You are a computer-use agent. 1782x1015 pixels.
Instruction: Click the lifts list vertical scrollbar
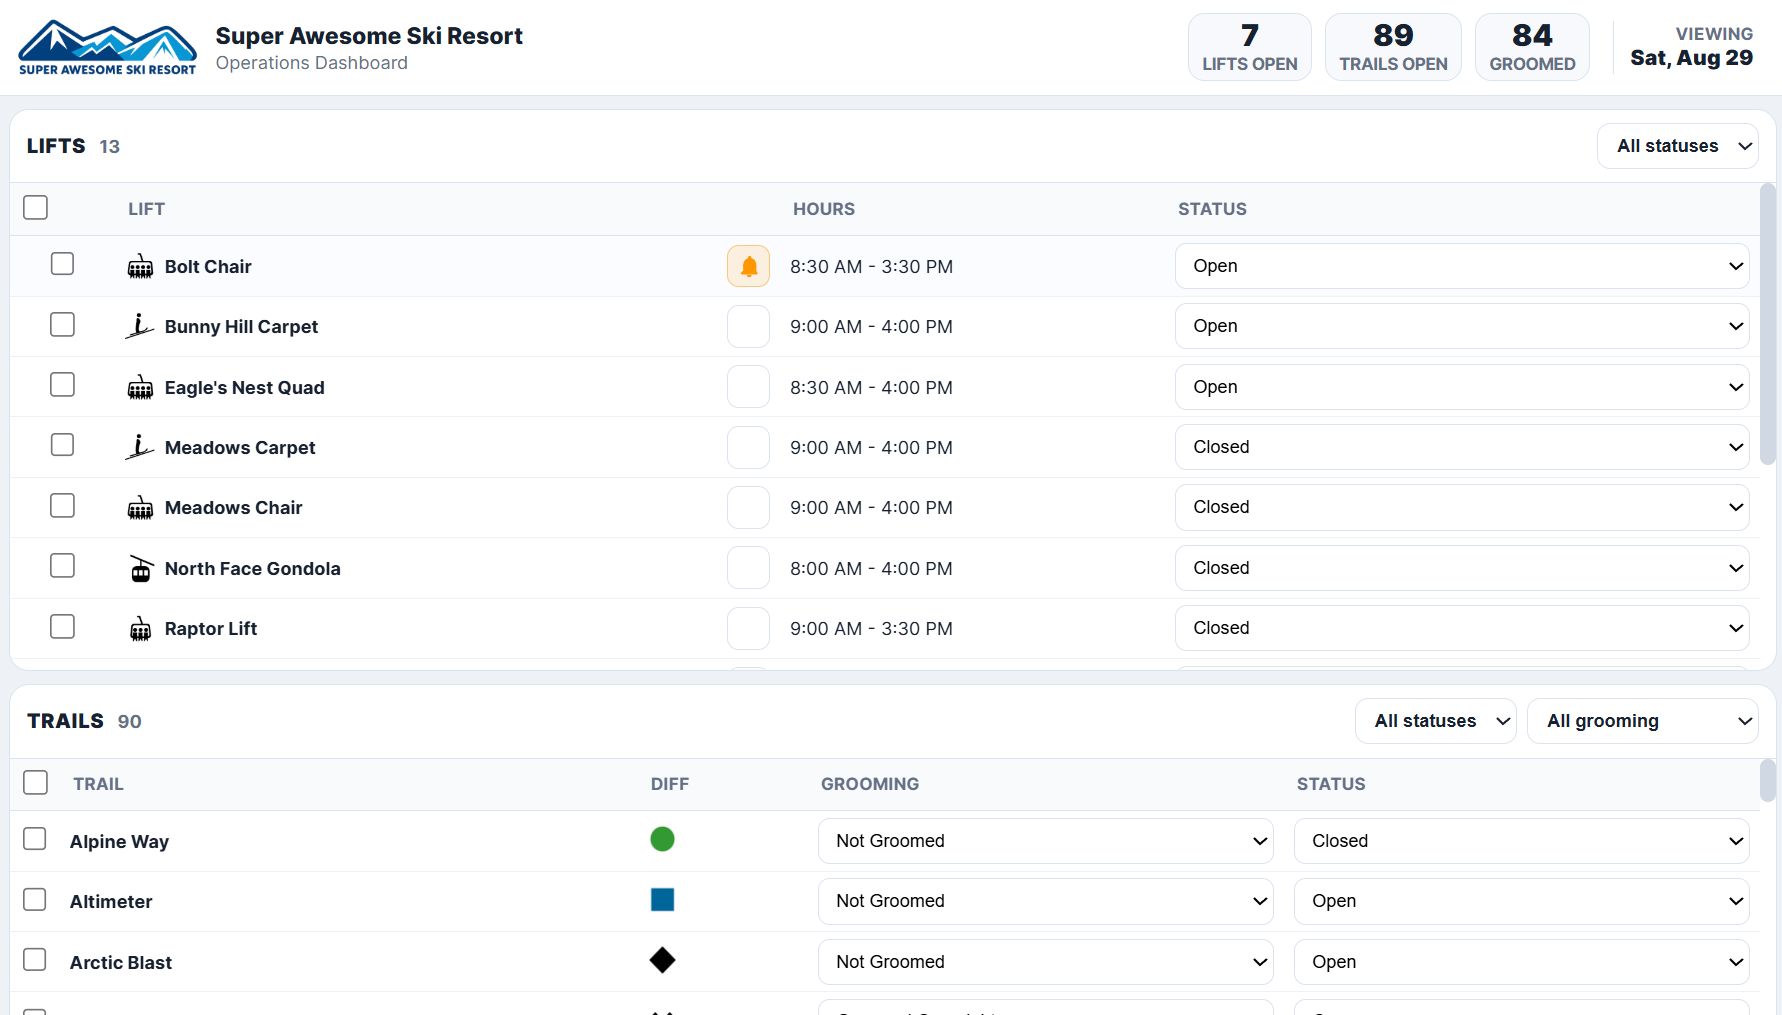click(1768, 325)
